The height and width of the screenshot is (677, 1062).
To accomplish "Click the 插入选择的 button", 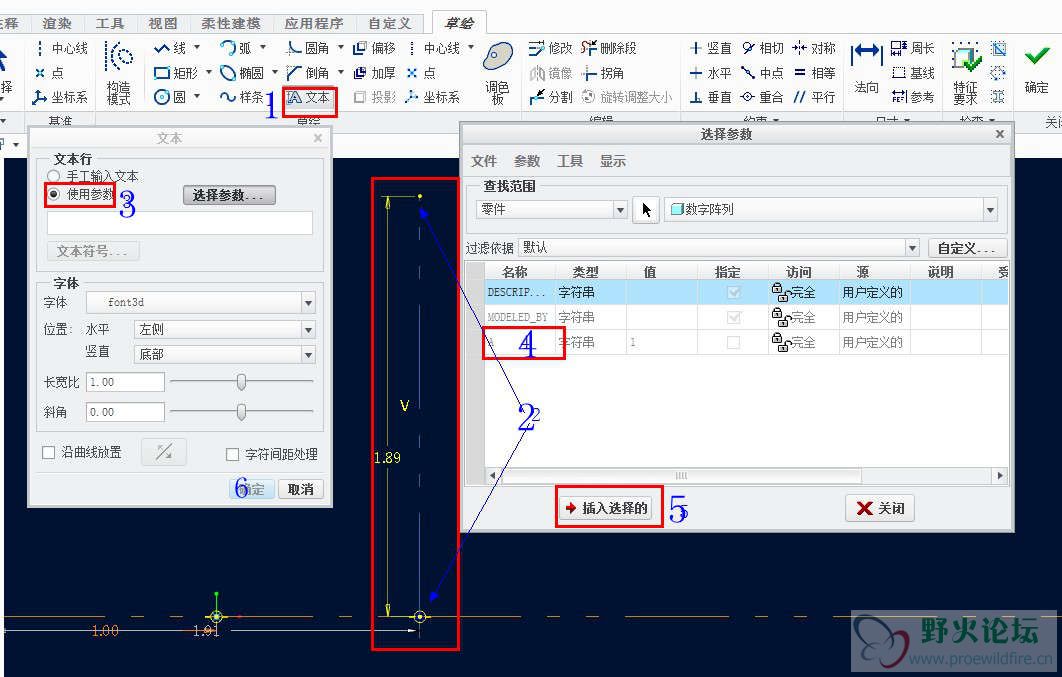I will [x=608, y=508].
